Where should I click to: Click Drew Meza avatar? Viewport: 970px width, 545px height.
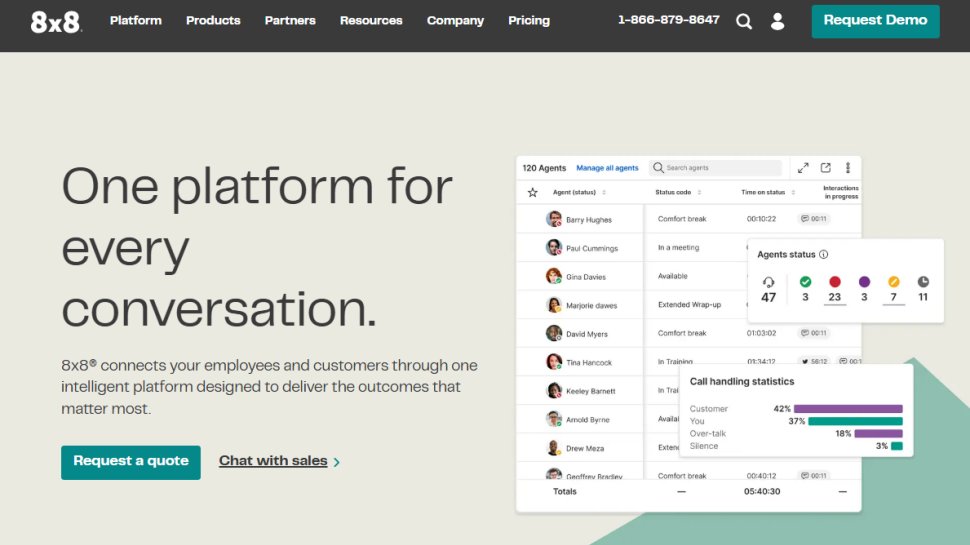[x=554, y=447]
